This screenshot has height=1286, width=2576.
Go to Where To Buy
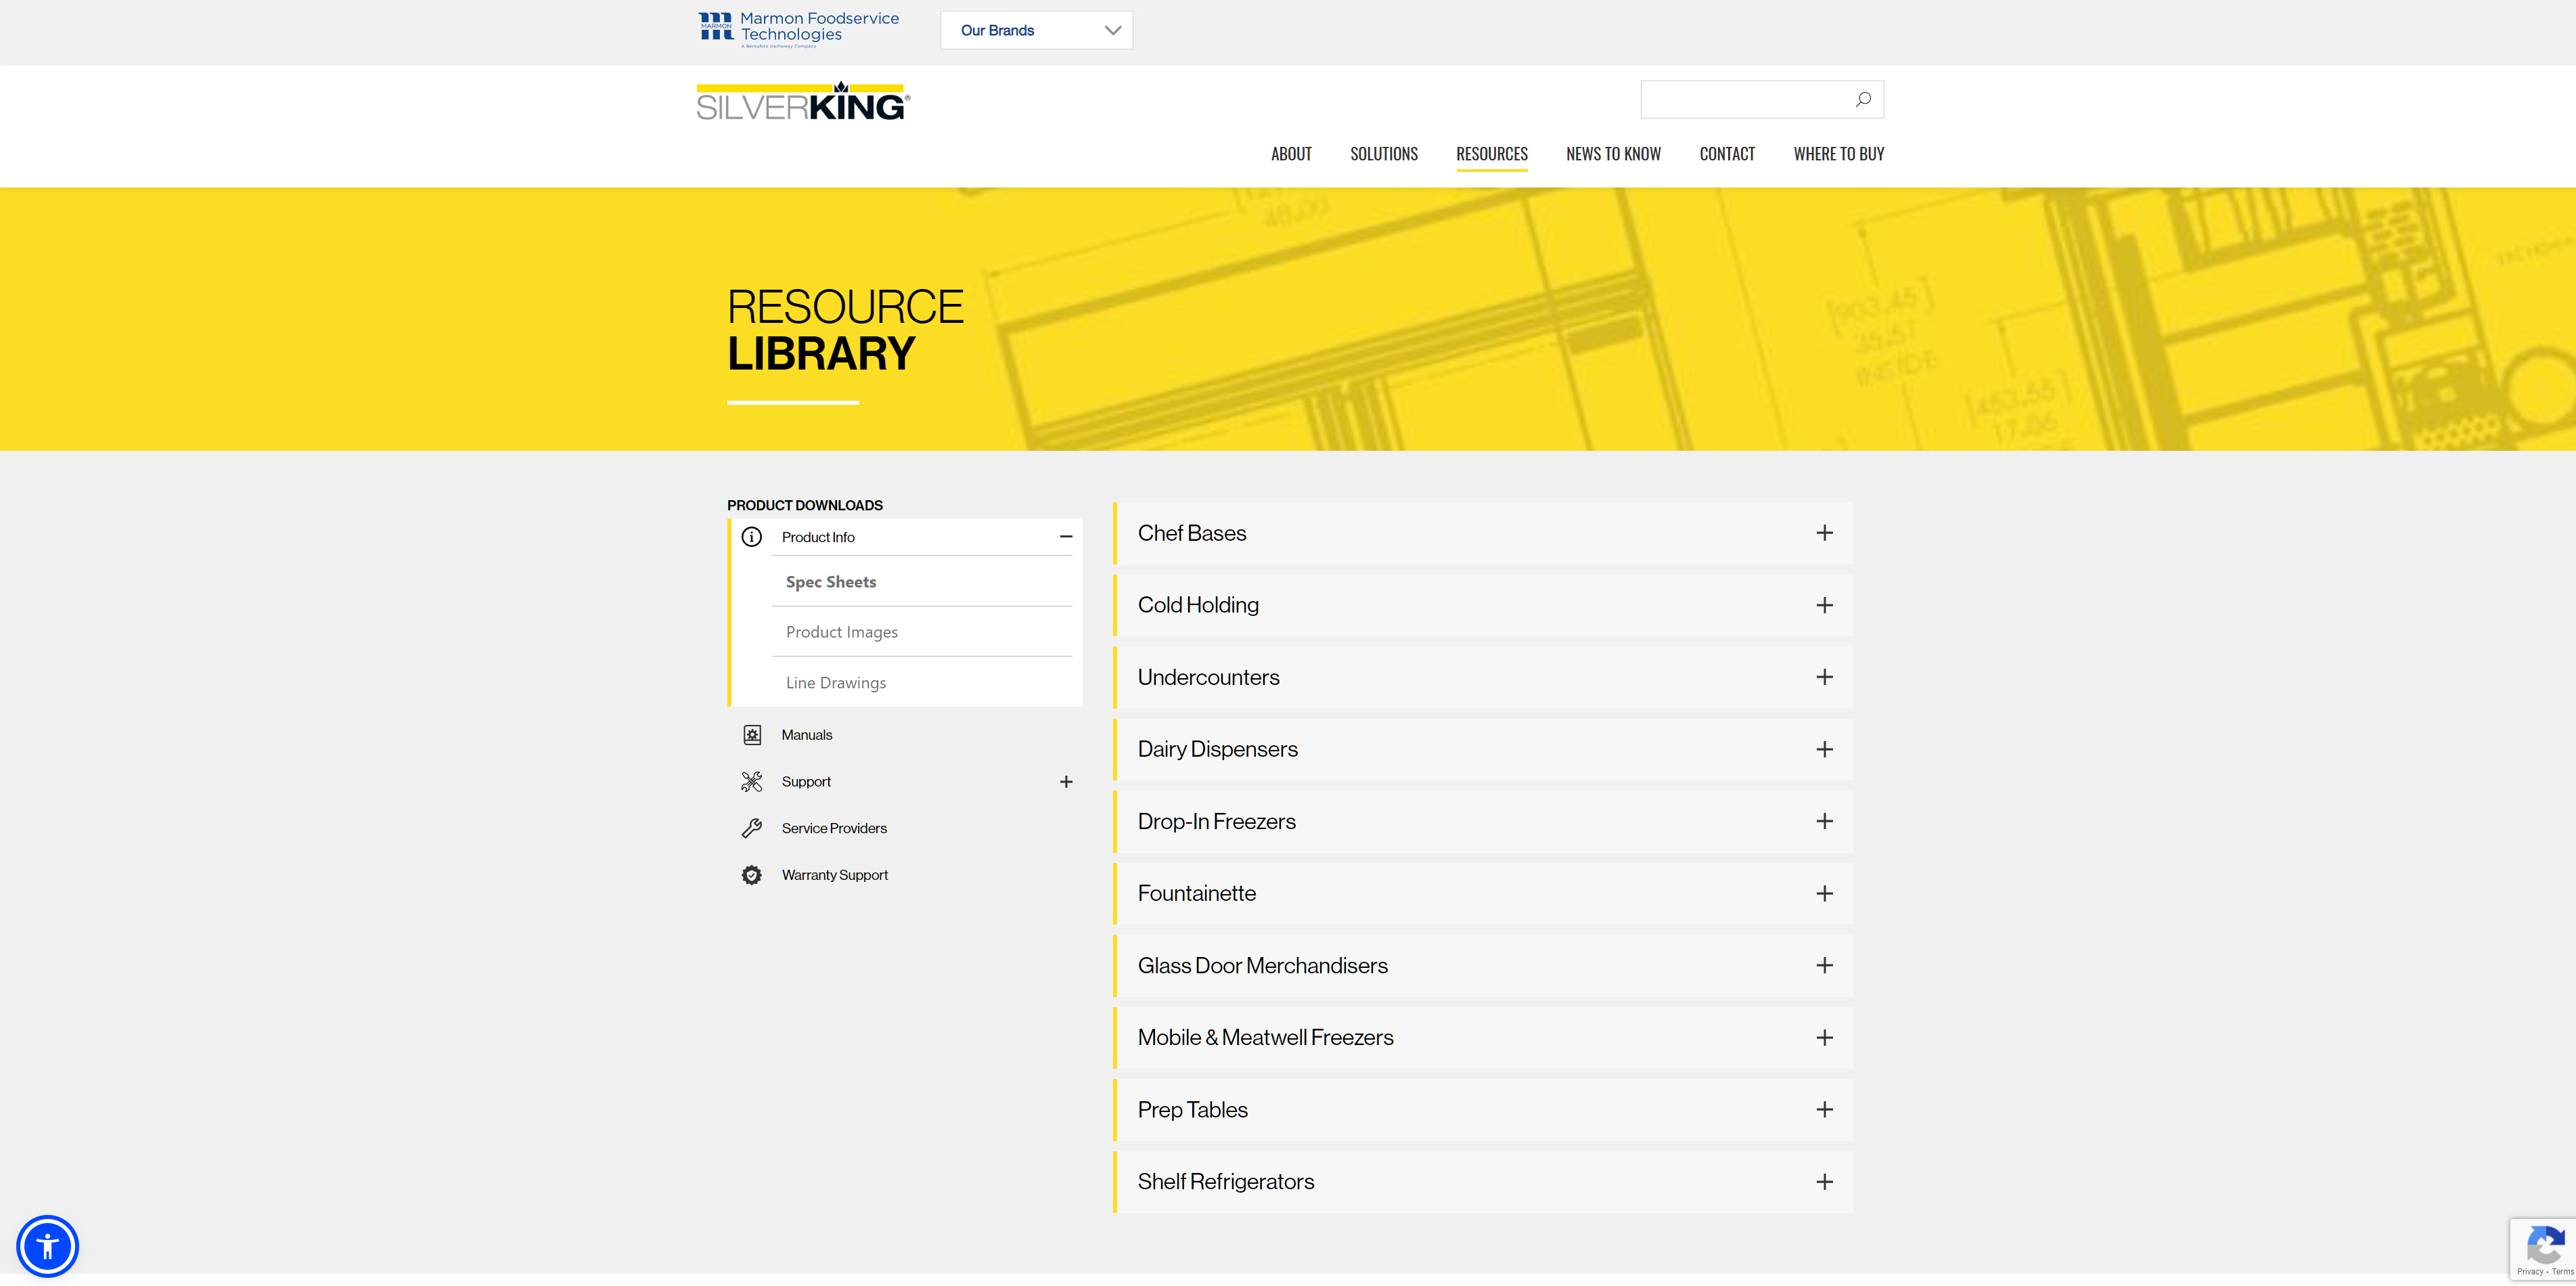click(x=1838, y=154)
